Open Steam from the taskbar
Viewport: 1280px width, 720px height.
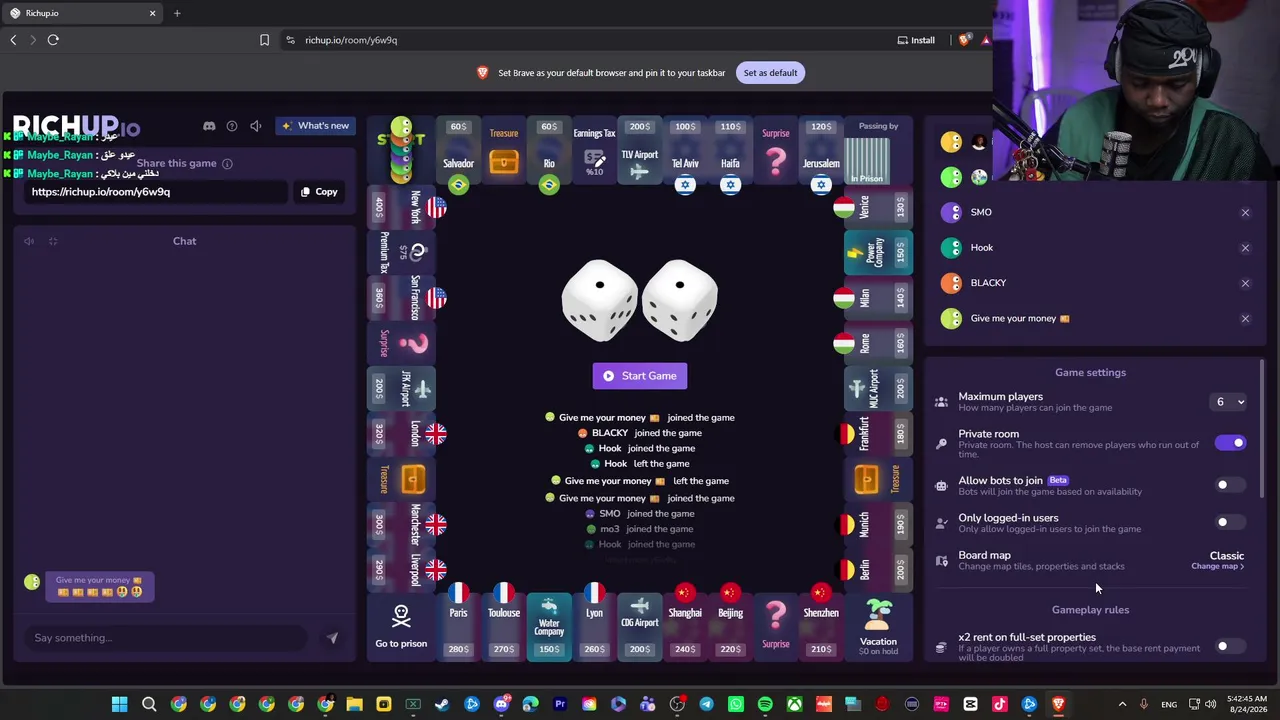pyautogui.click(x=442, y=705)
